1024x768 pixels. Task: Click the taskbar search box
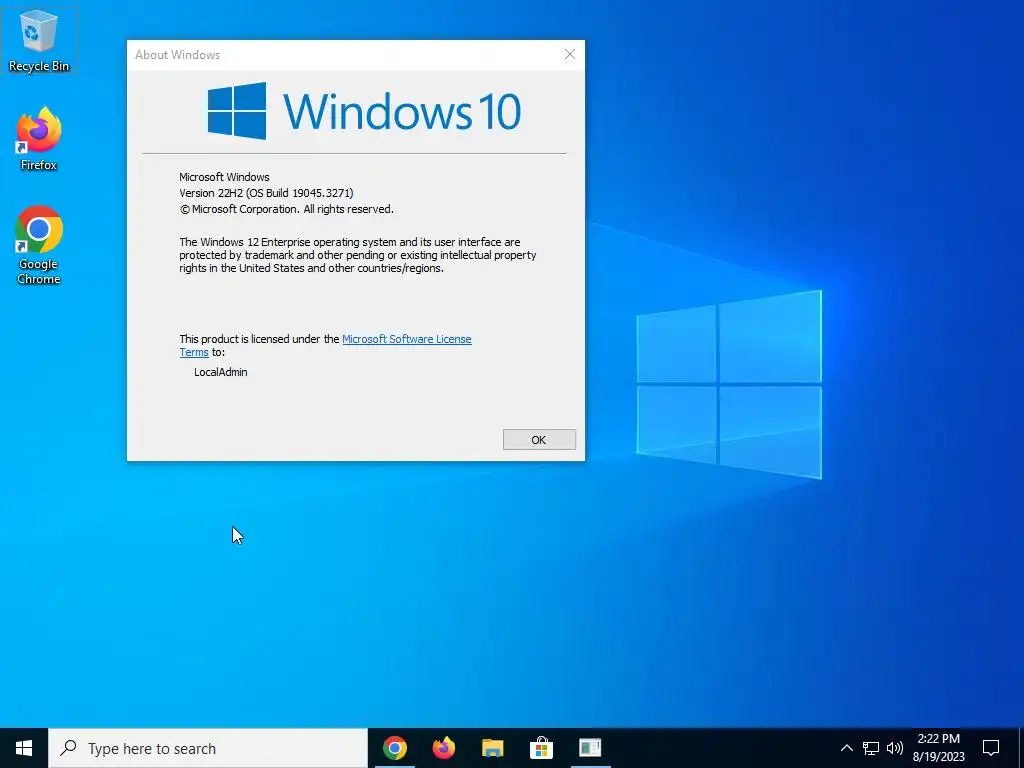(208, 748)
